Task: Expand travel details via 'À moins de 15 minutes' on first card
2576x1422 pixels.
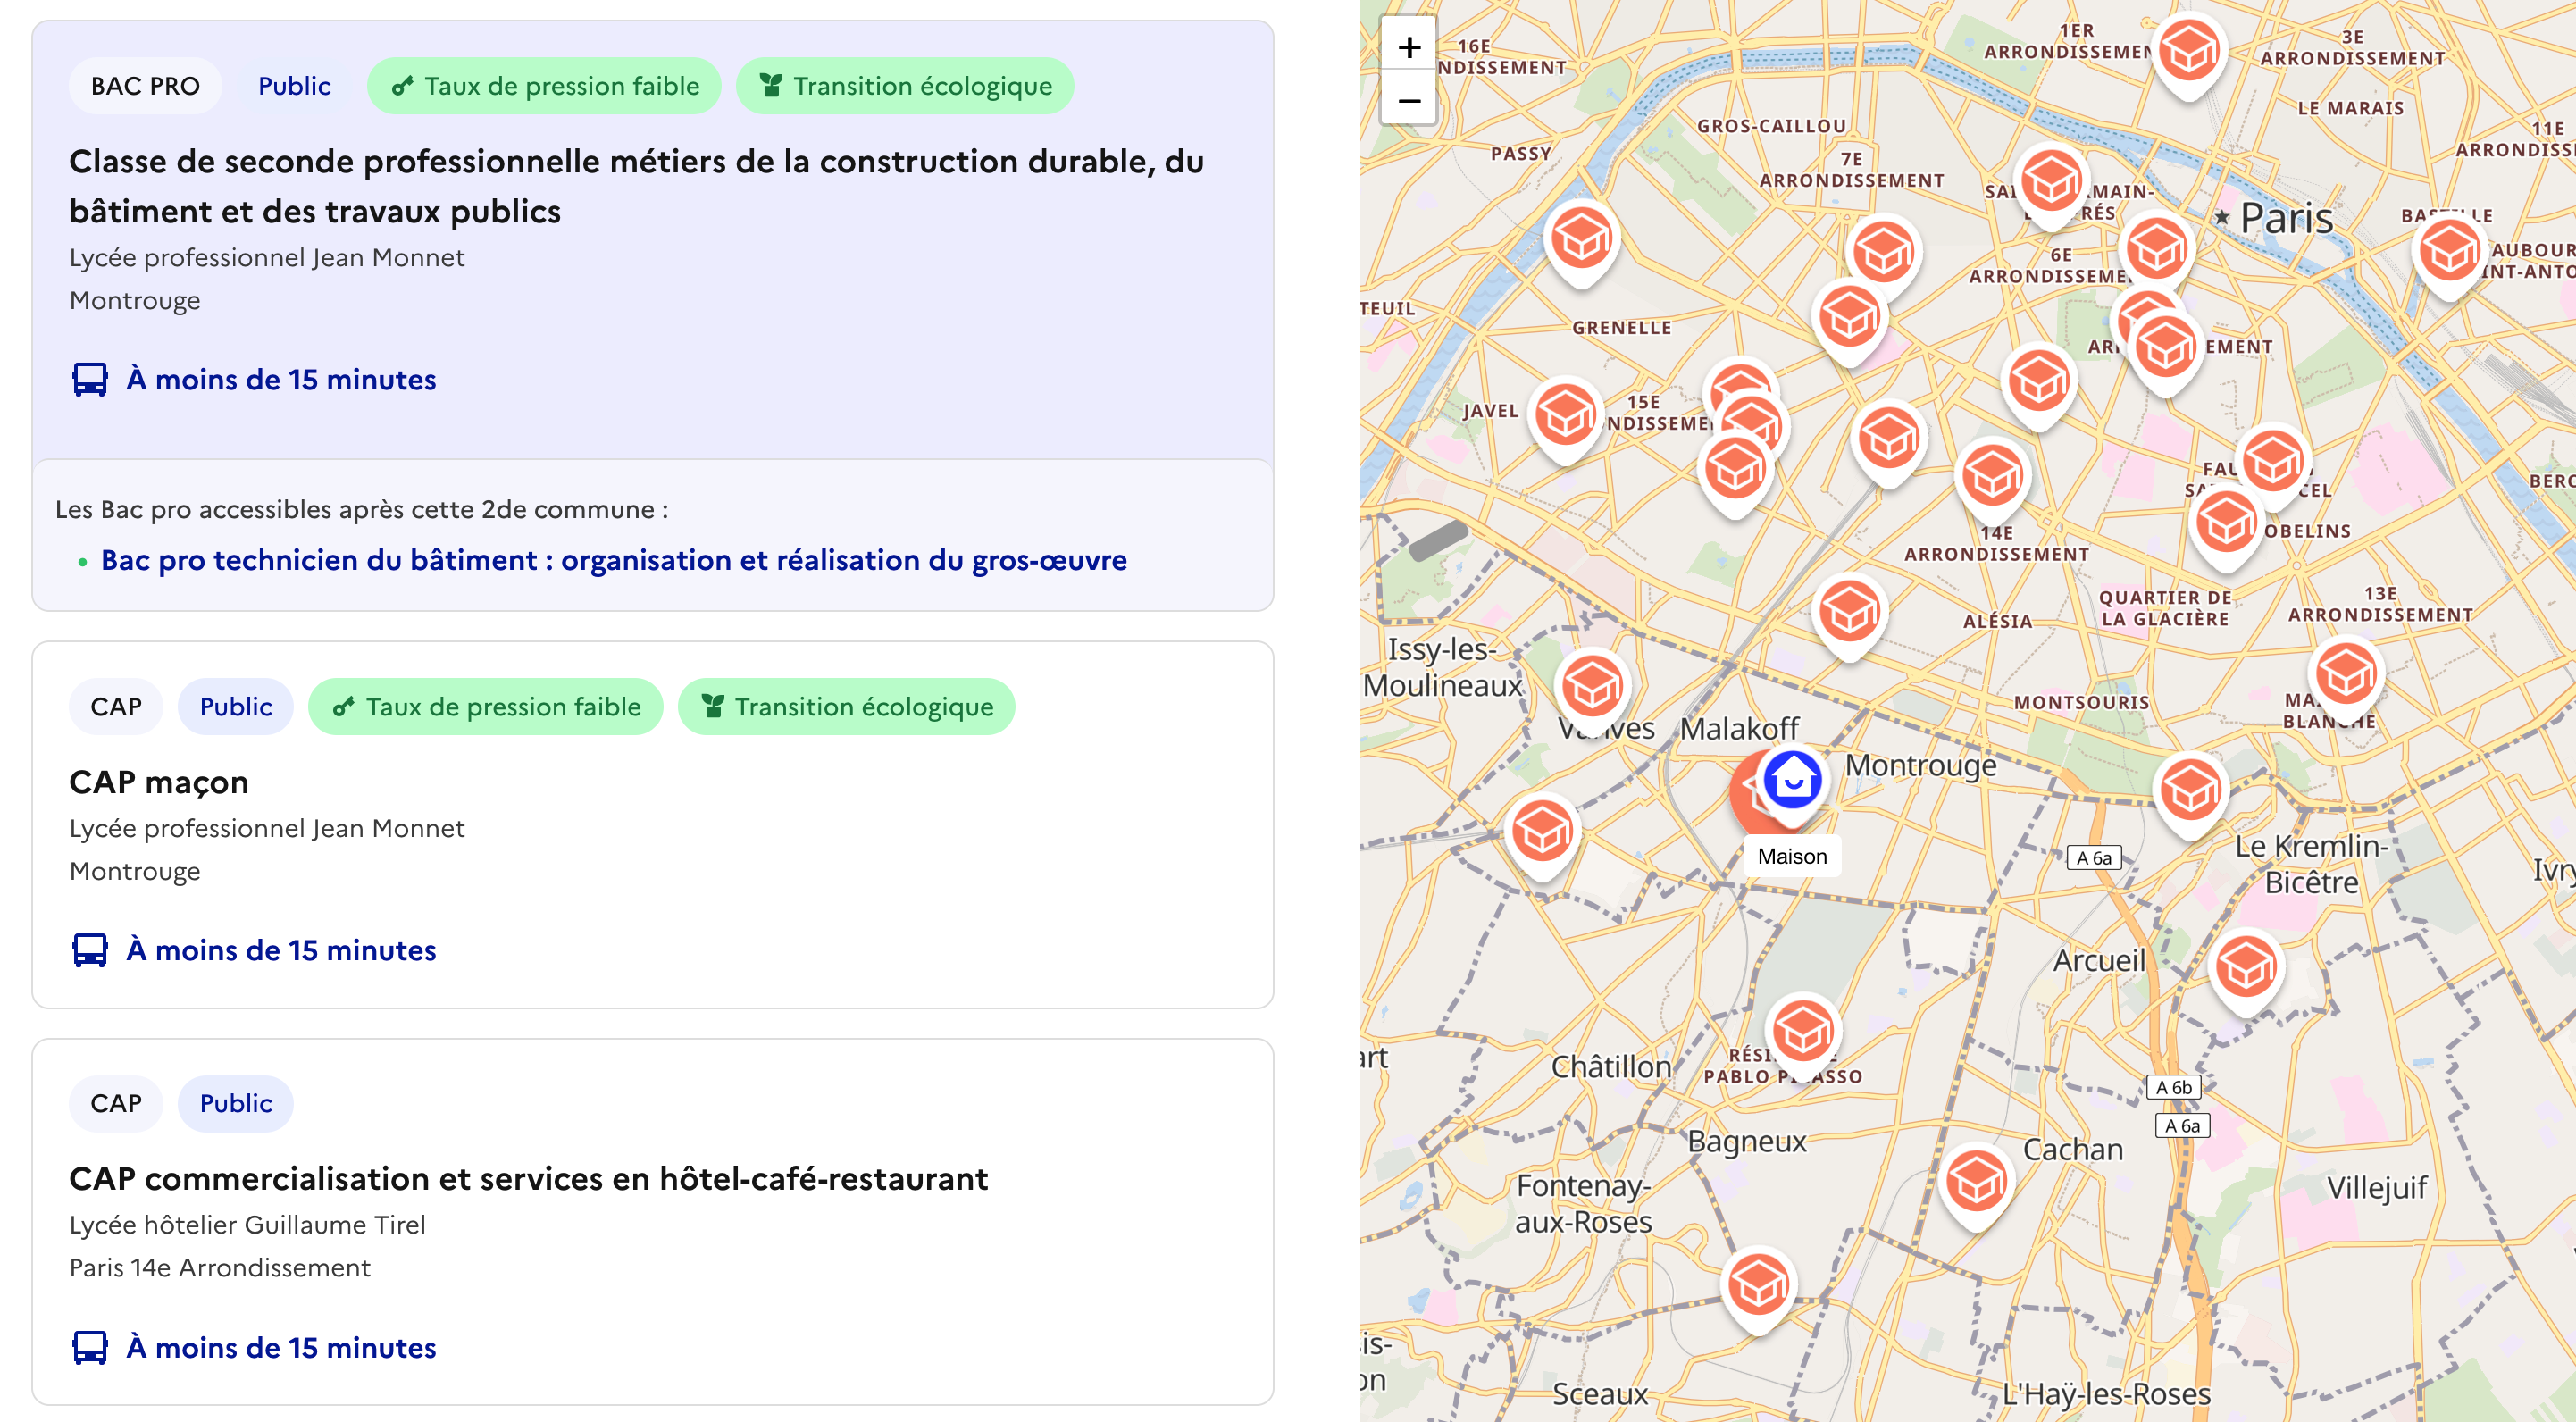Action: 278,380
